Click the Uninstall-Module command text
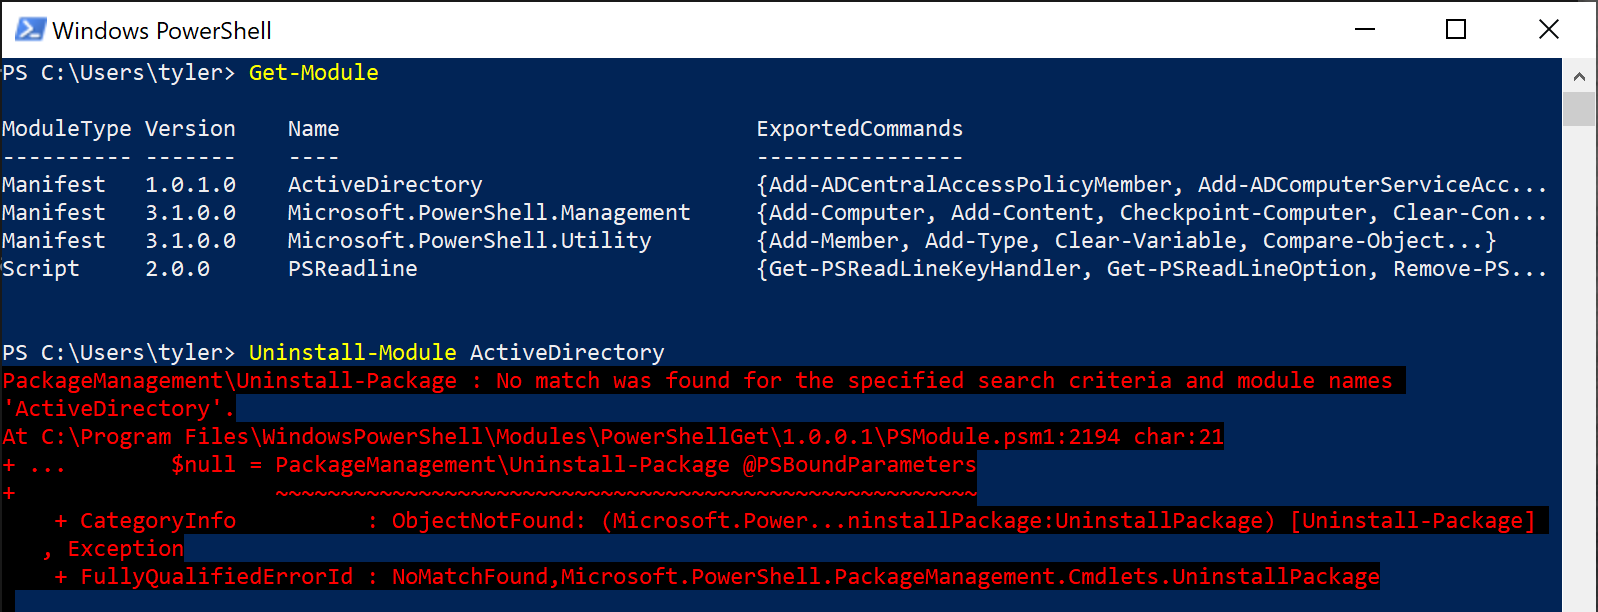 click(352, 351)
